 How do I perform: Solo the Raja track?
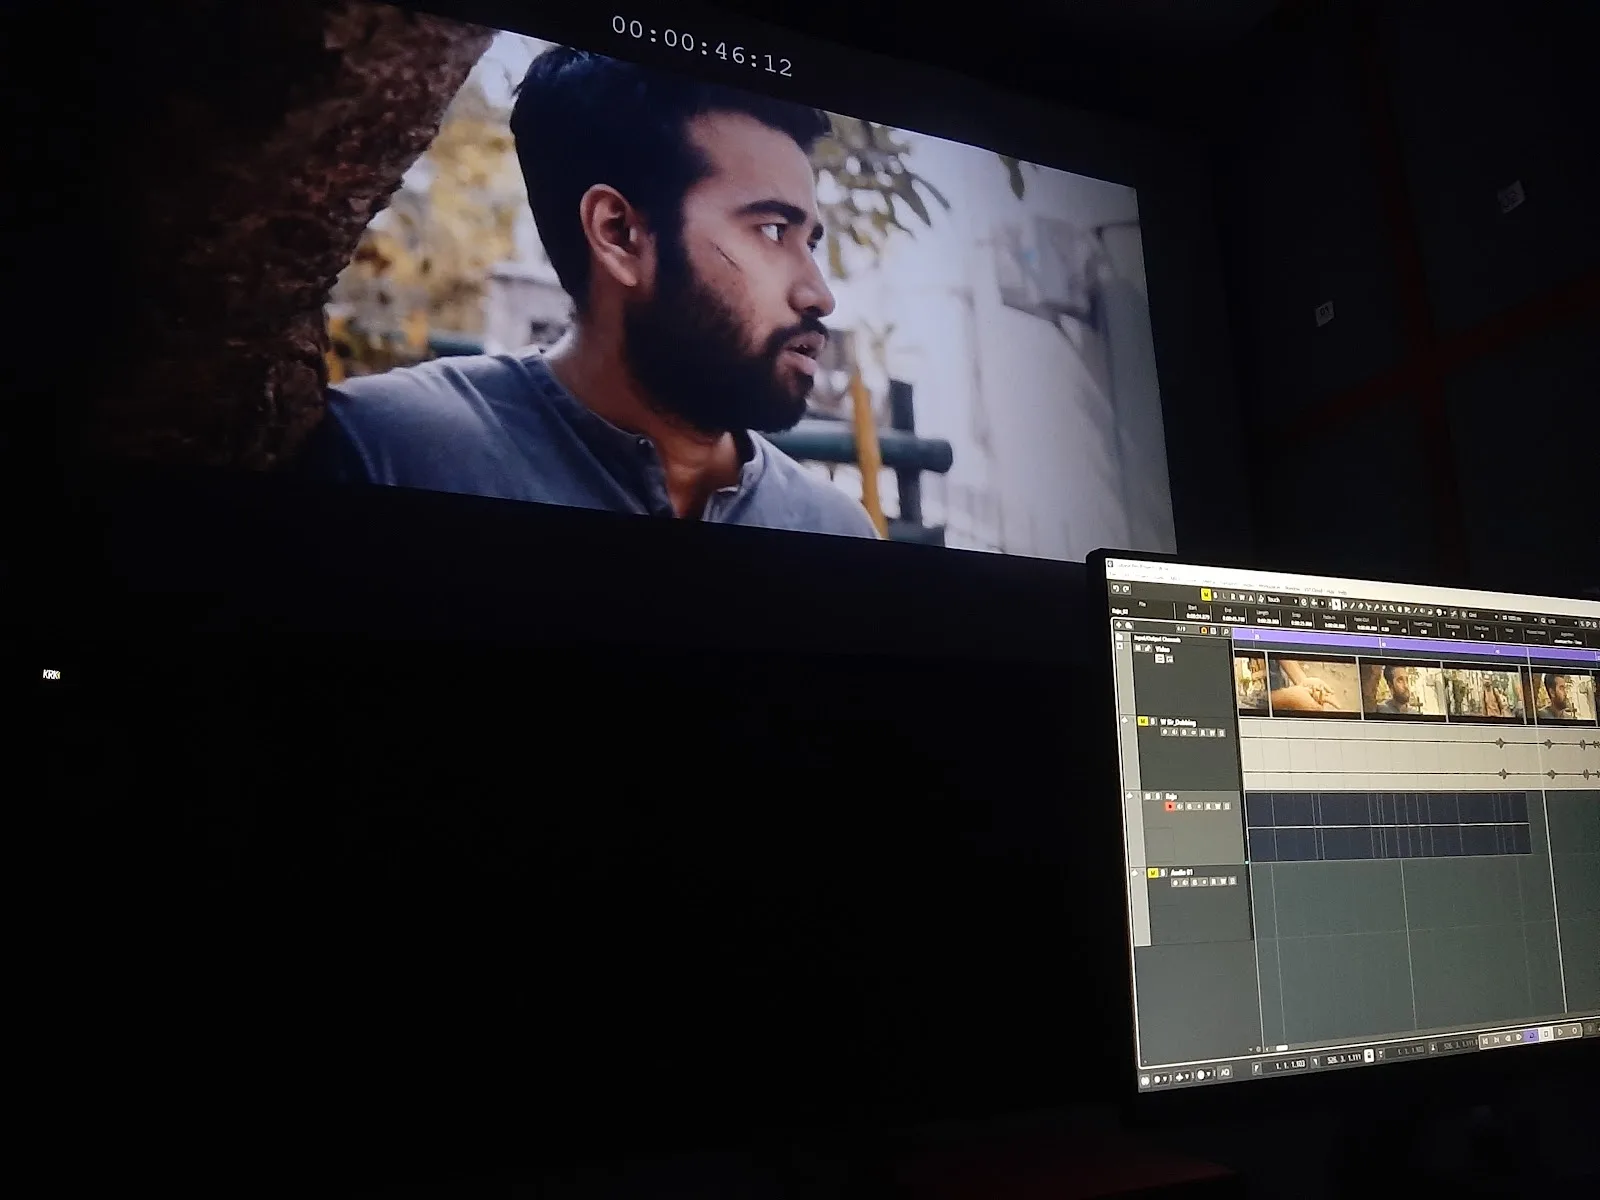[x=1157, y=796]
